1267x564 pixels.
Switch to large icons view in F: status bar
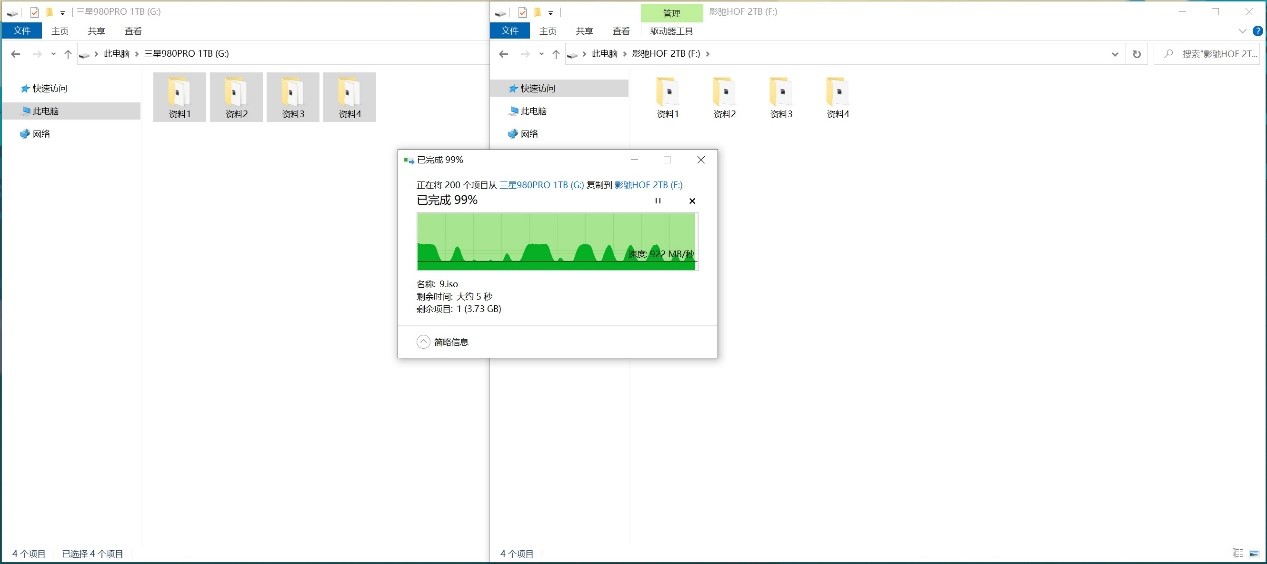pyautogui.click(x=1254, y=553)
